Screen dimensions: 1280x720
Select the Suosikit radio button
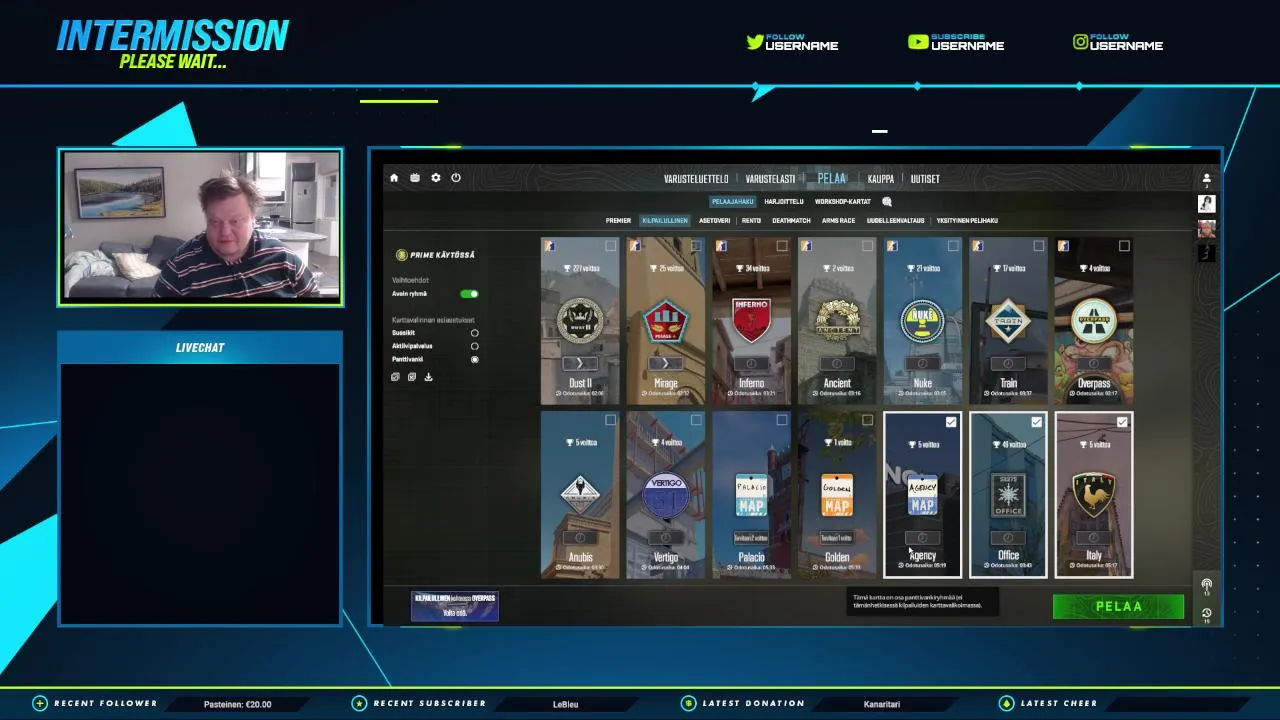coord(474,333)
